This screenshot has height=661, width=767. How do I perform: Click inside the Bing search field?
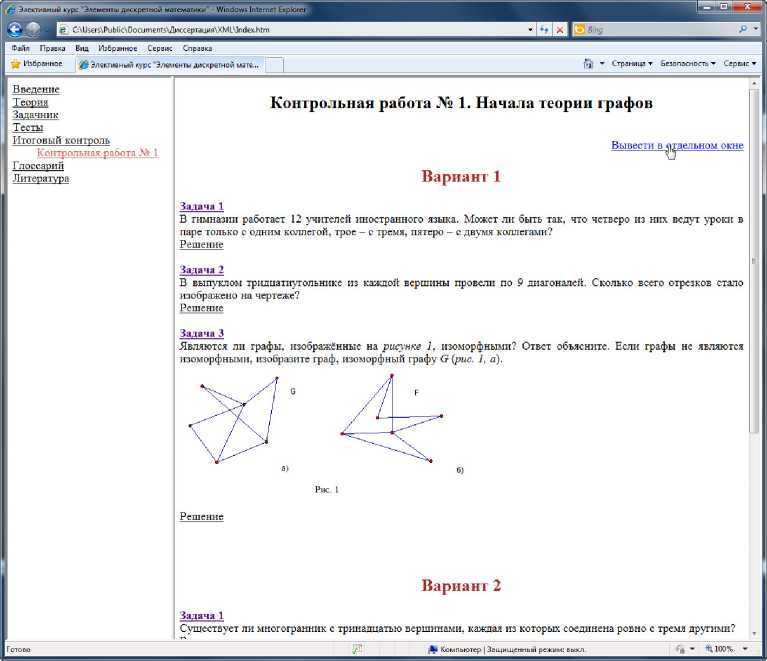tap(662, 29)
